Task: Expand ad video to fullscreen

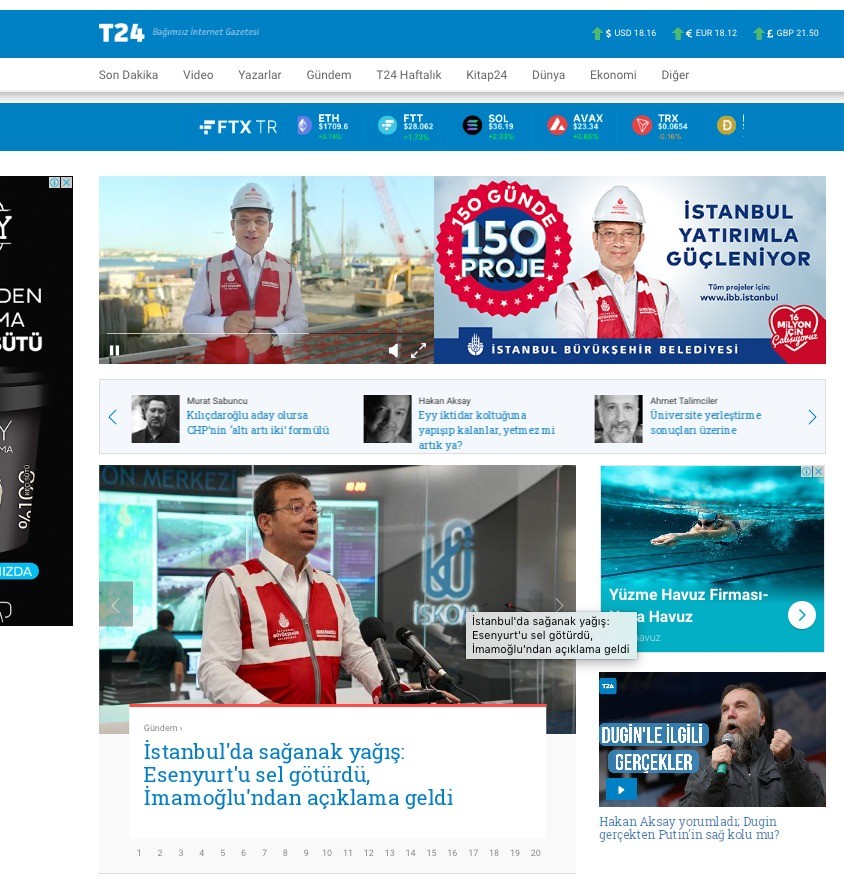Action: click(x=418, y=350)
